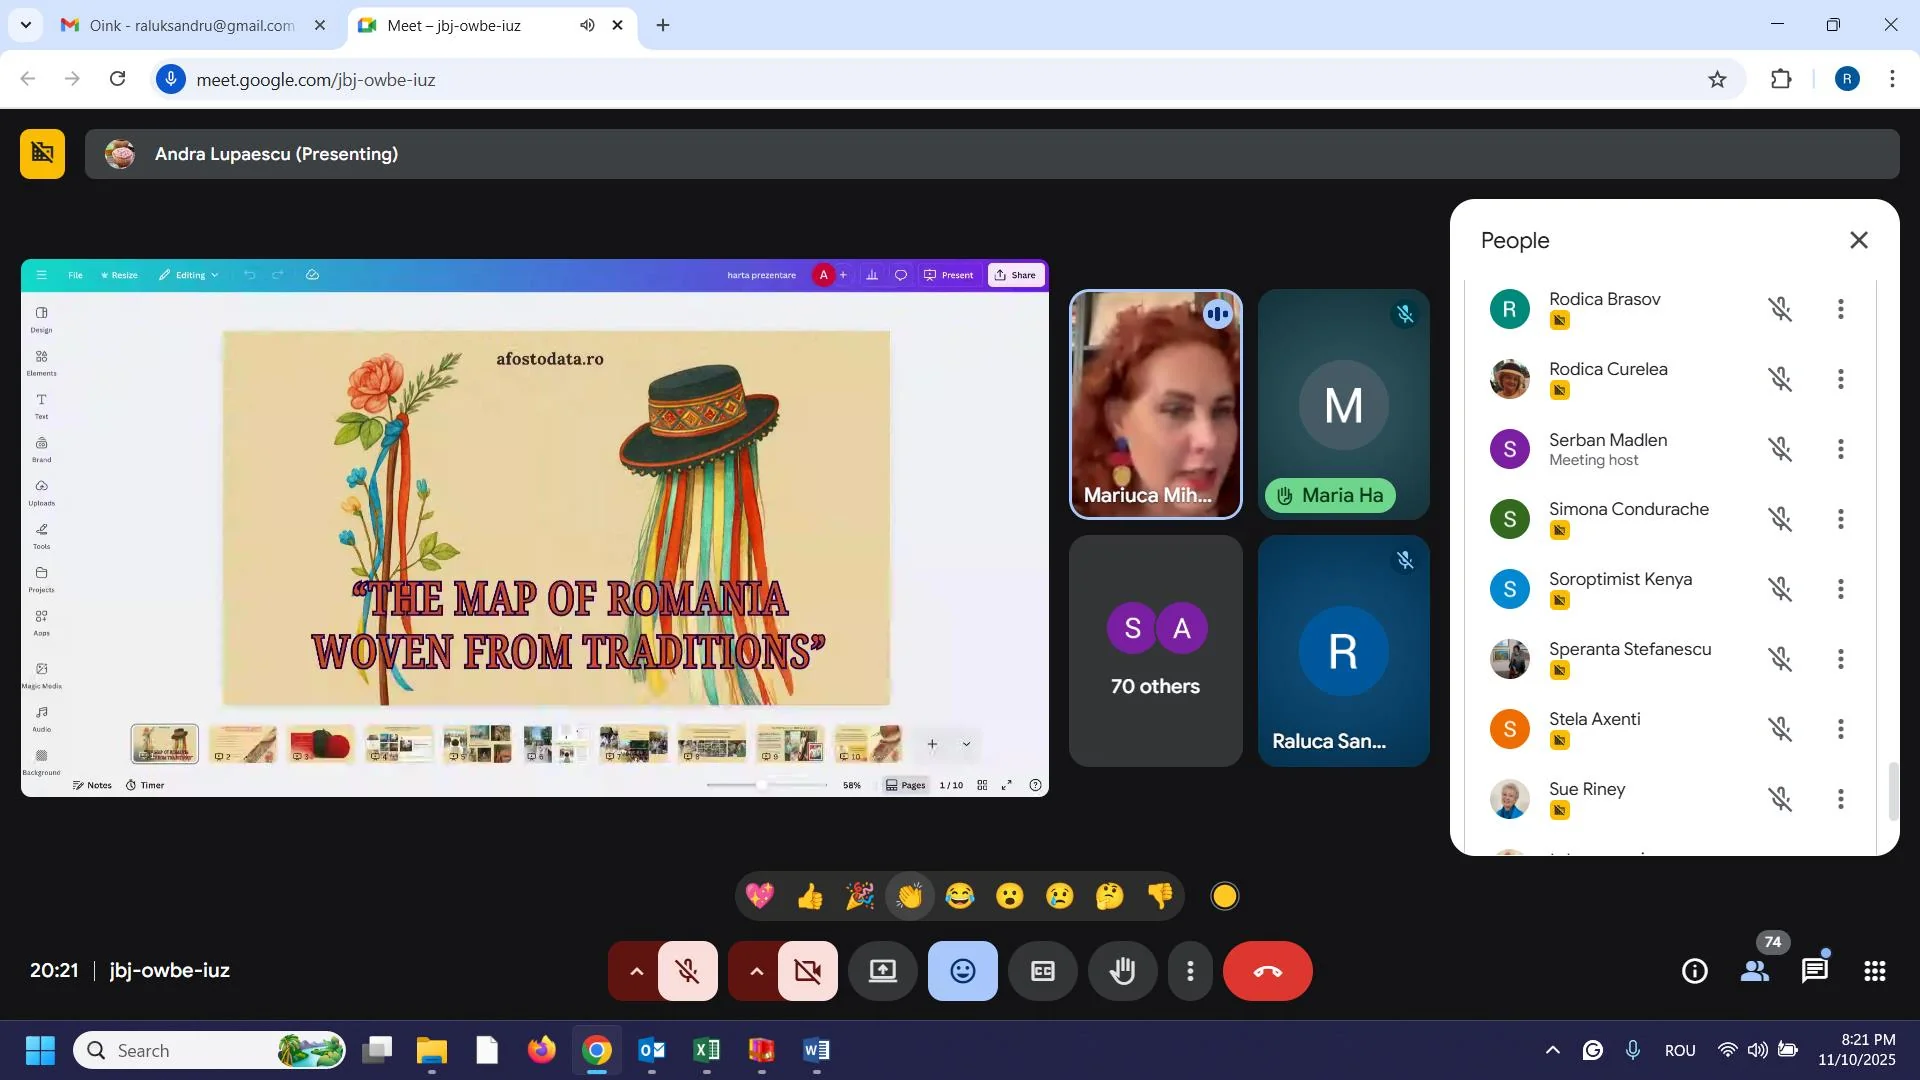
Task: Open Excel from the Windows taskbar
Action: click(x=707, y=1050)
